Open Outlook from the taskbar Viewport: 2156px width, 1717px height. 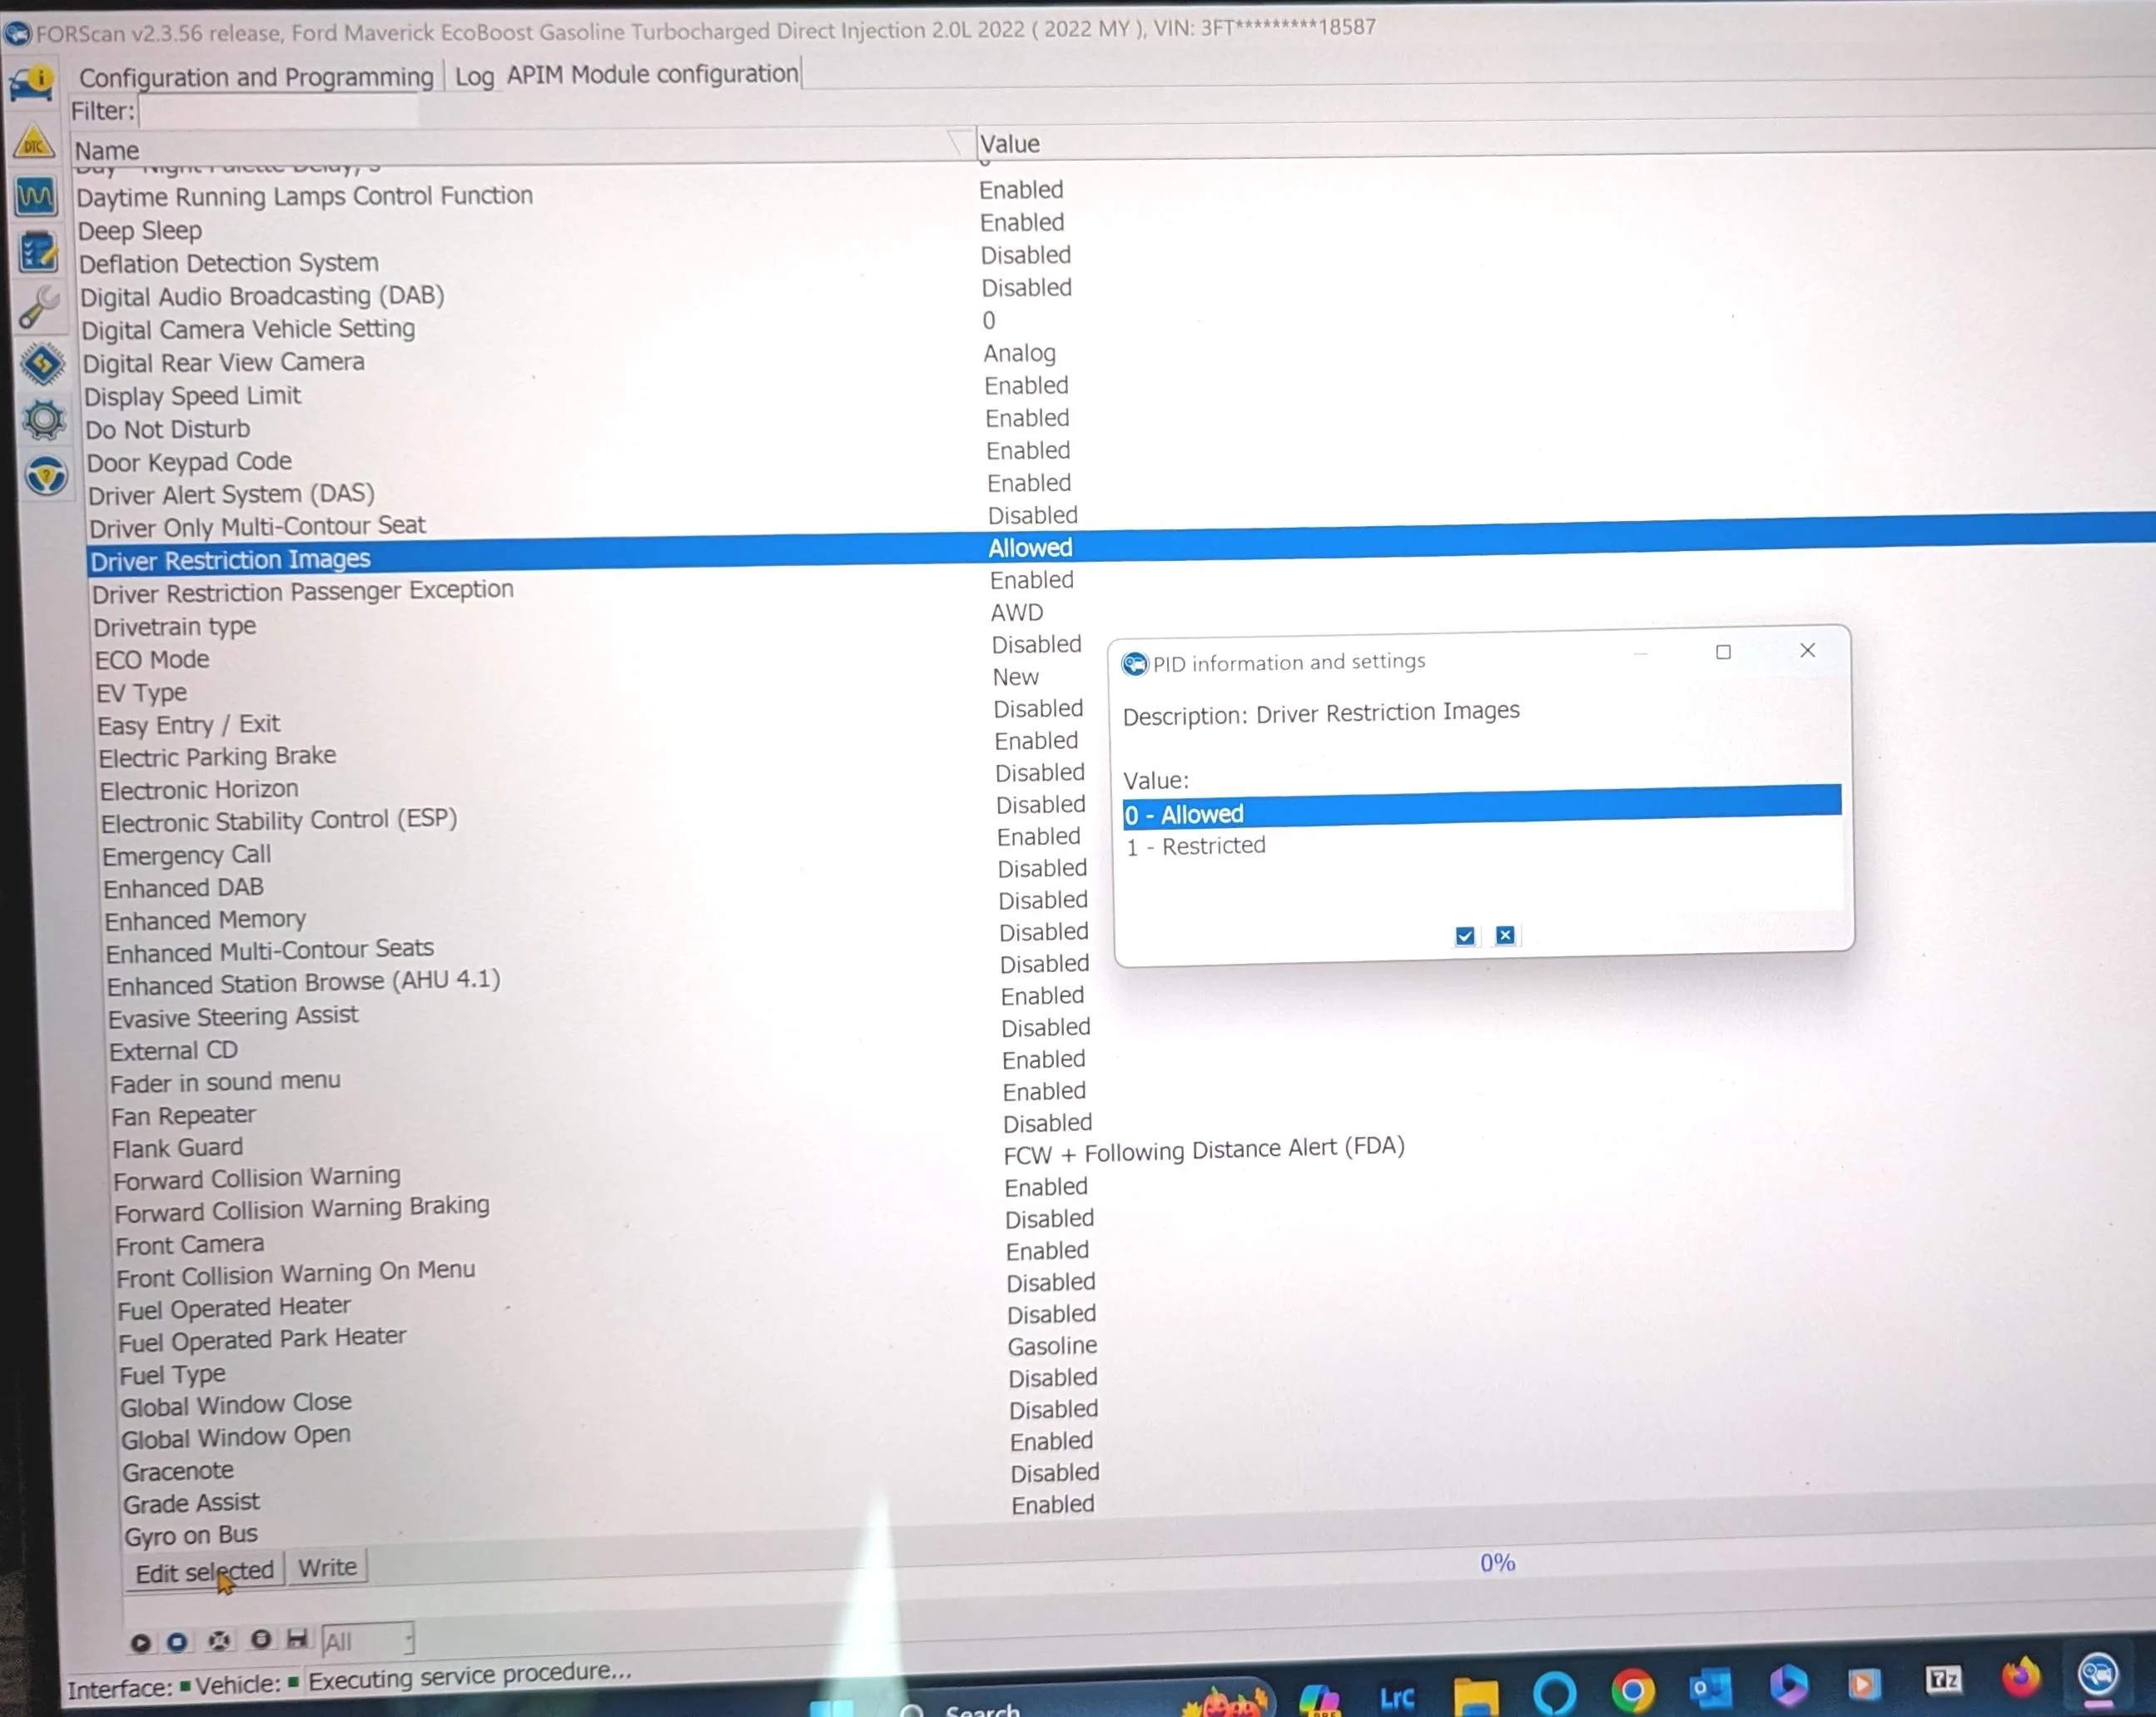click(x=1710, y=1689)
